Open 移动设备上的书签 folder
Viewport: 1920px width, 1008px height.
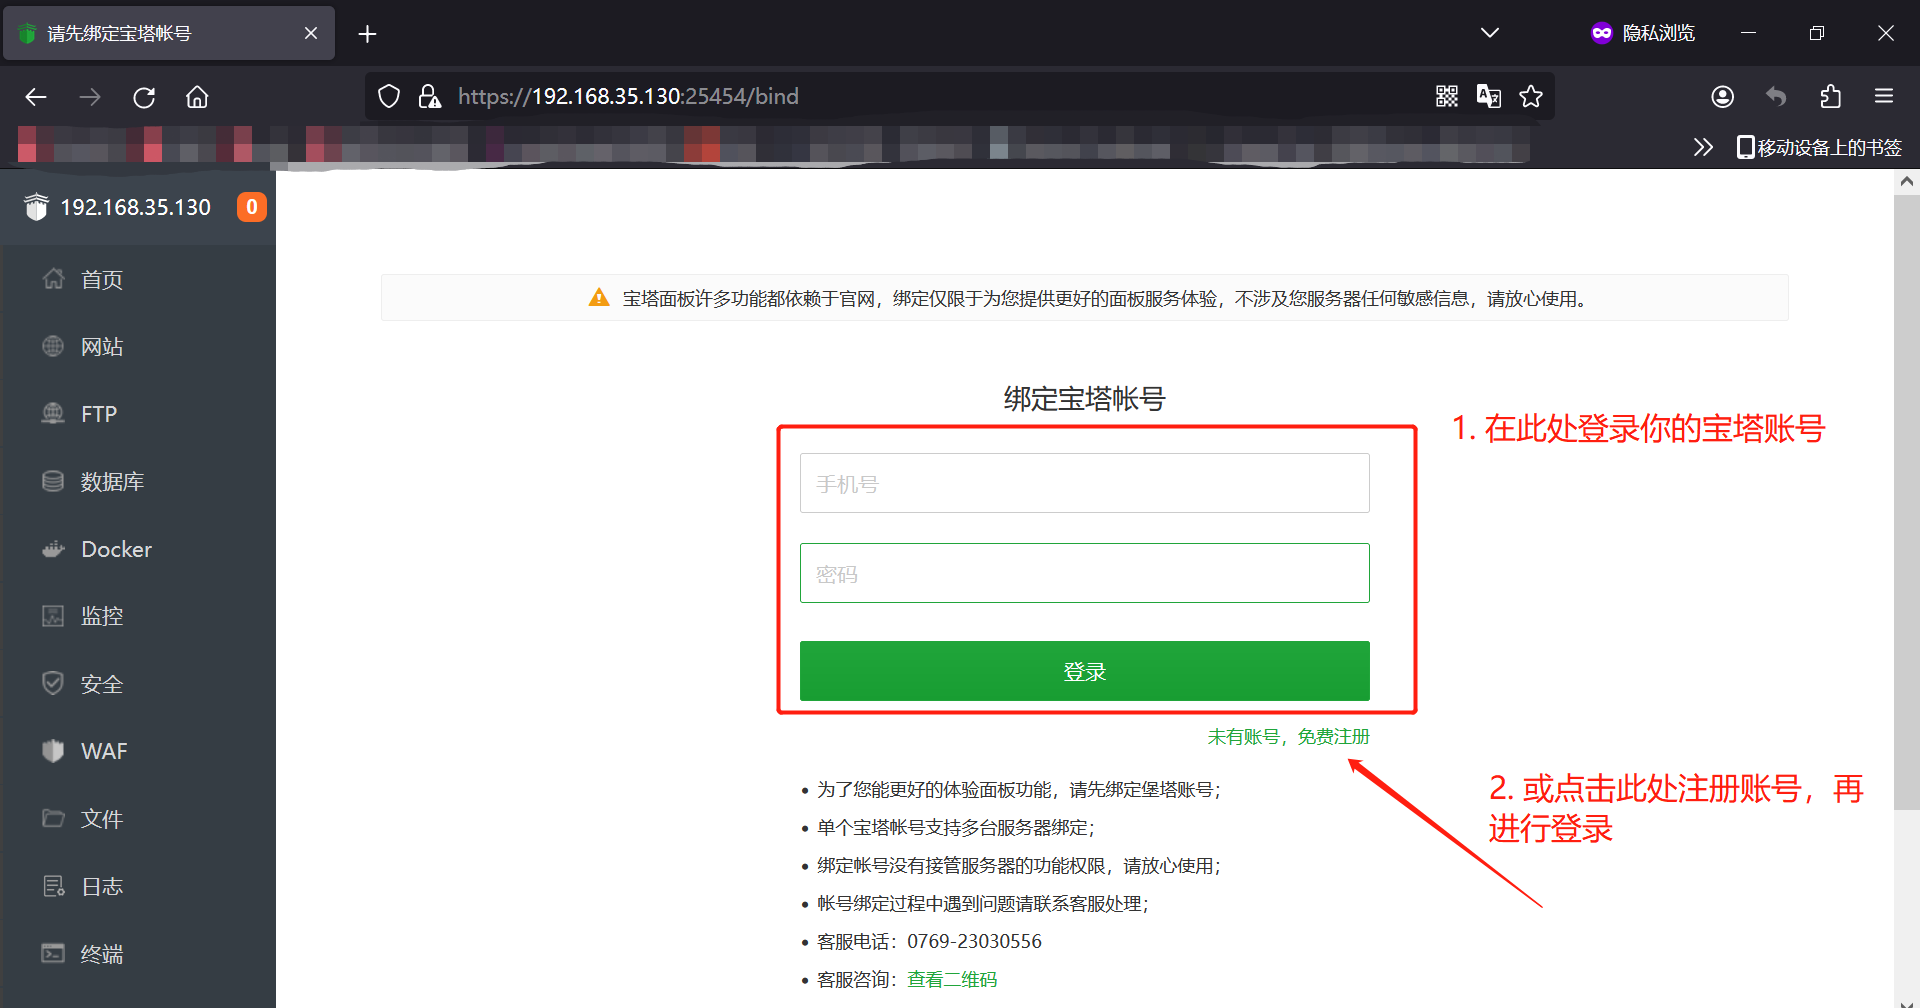pyautogui.click(x=1819, y=147)
